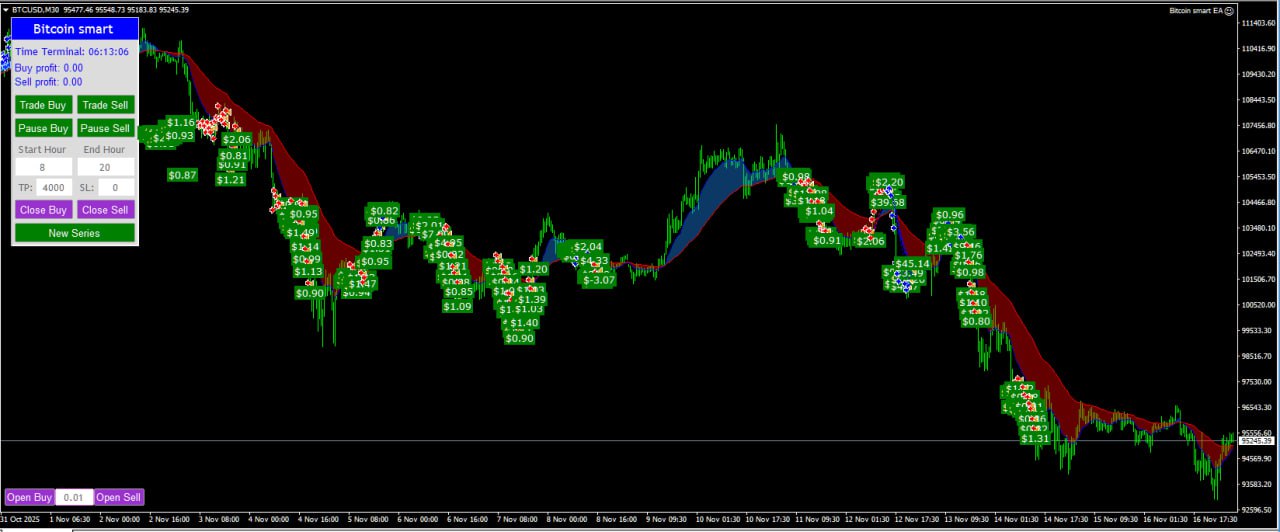Screen dimensions: 1280x532
Task: Click the 111403.60 price axis label
Action: 1257,23
